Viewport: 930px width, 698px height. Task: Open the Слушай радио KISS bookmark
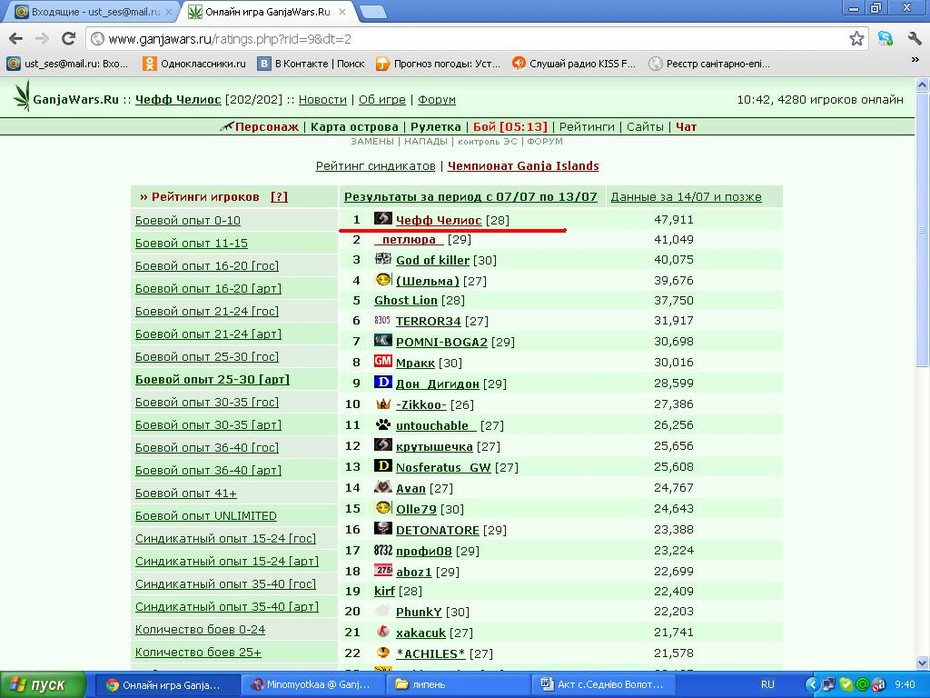pyautogui.click(x=574, y=63)
